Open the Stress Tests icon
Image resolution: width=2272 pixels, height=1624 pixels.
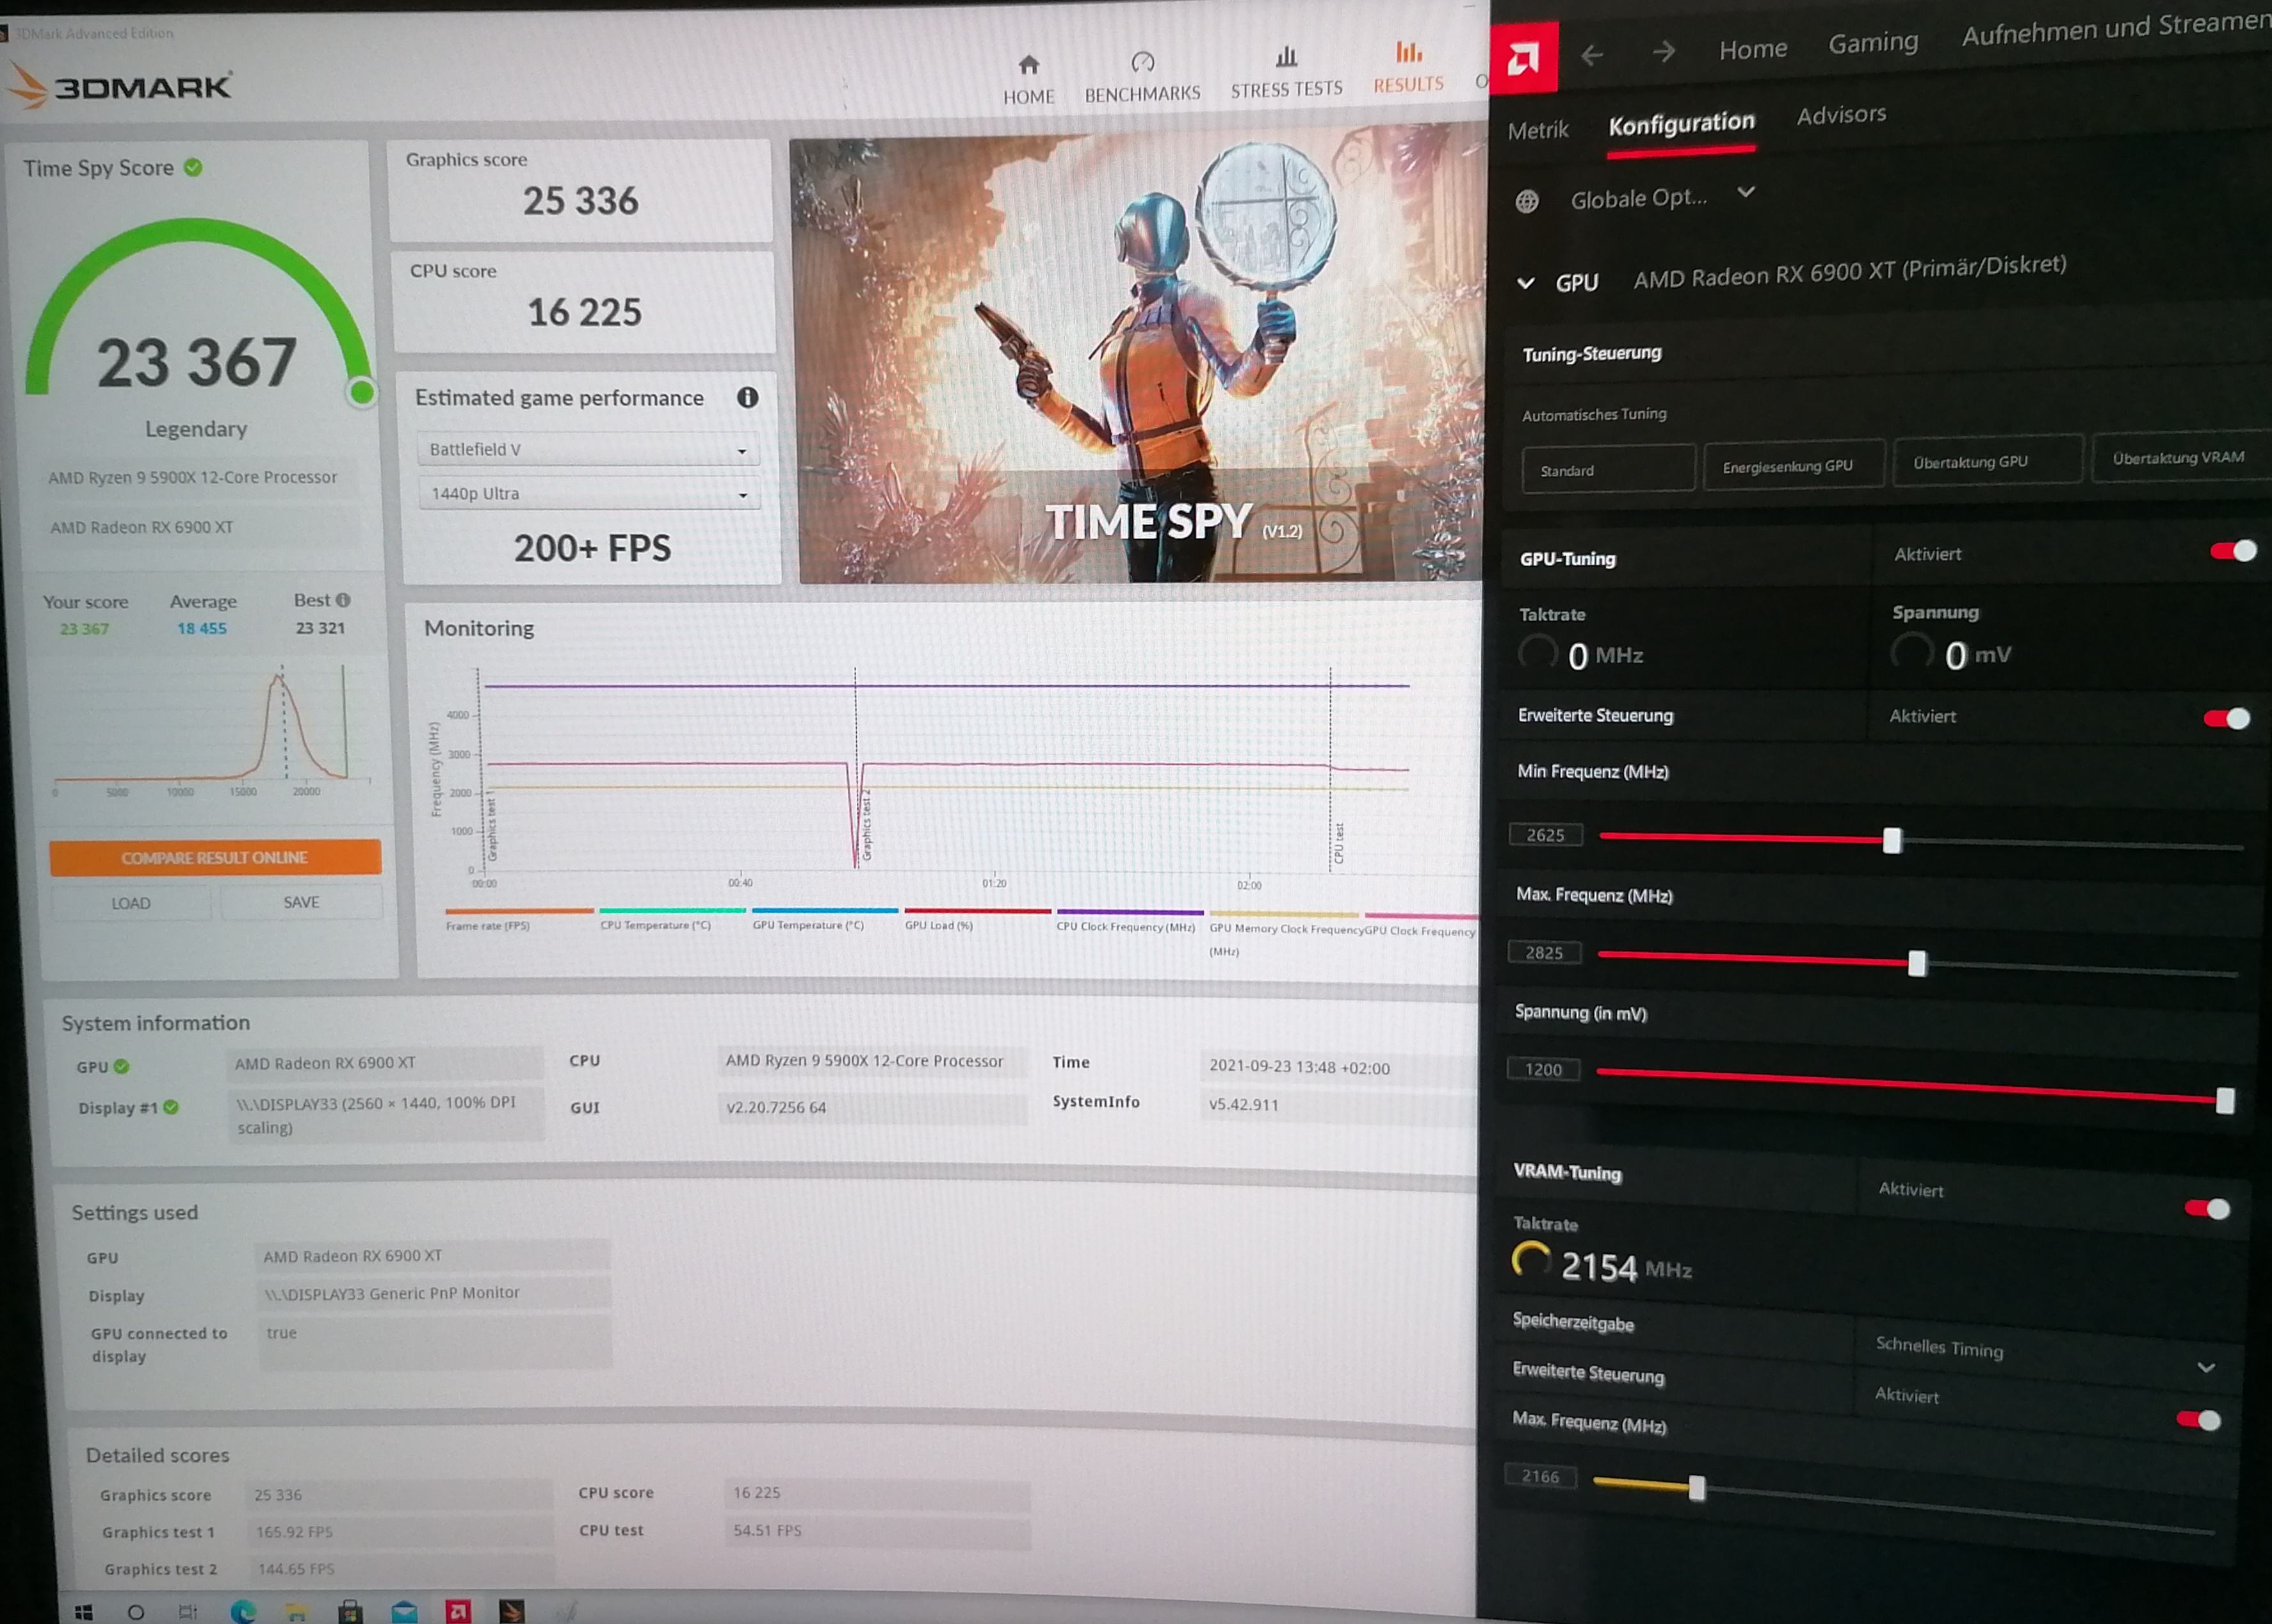tap(1286, 57)
